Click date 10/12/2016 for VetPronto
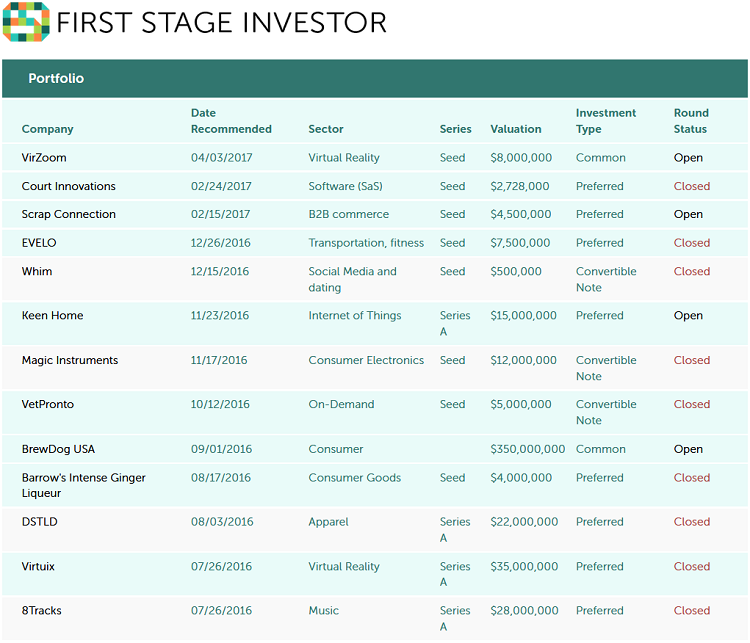750x643 pixels. 220,404
